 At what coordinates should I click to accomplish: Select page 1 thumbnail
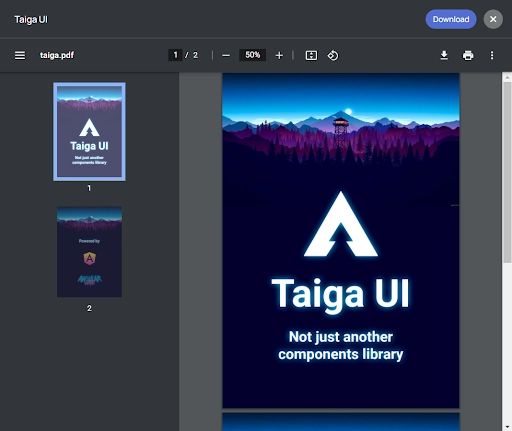(x=89, y=132)
